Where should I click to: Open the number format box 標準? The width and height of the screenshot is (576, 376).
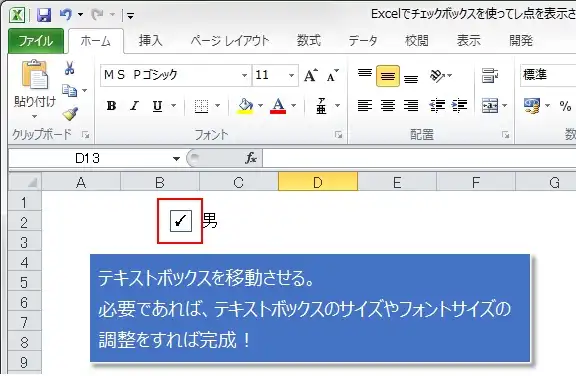[548, 75]
